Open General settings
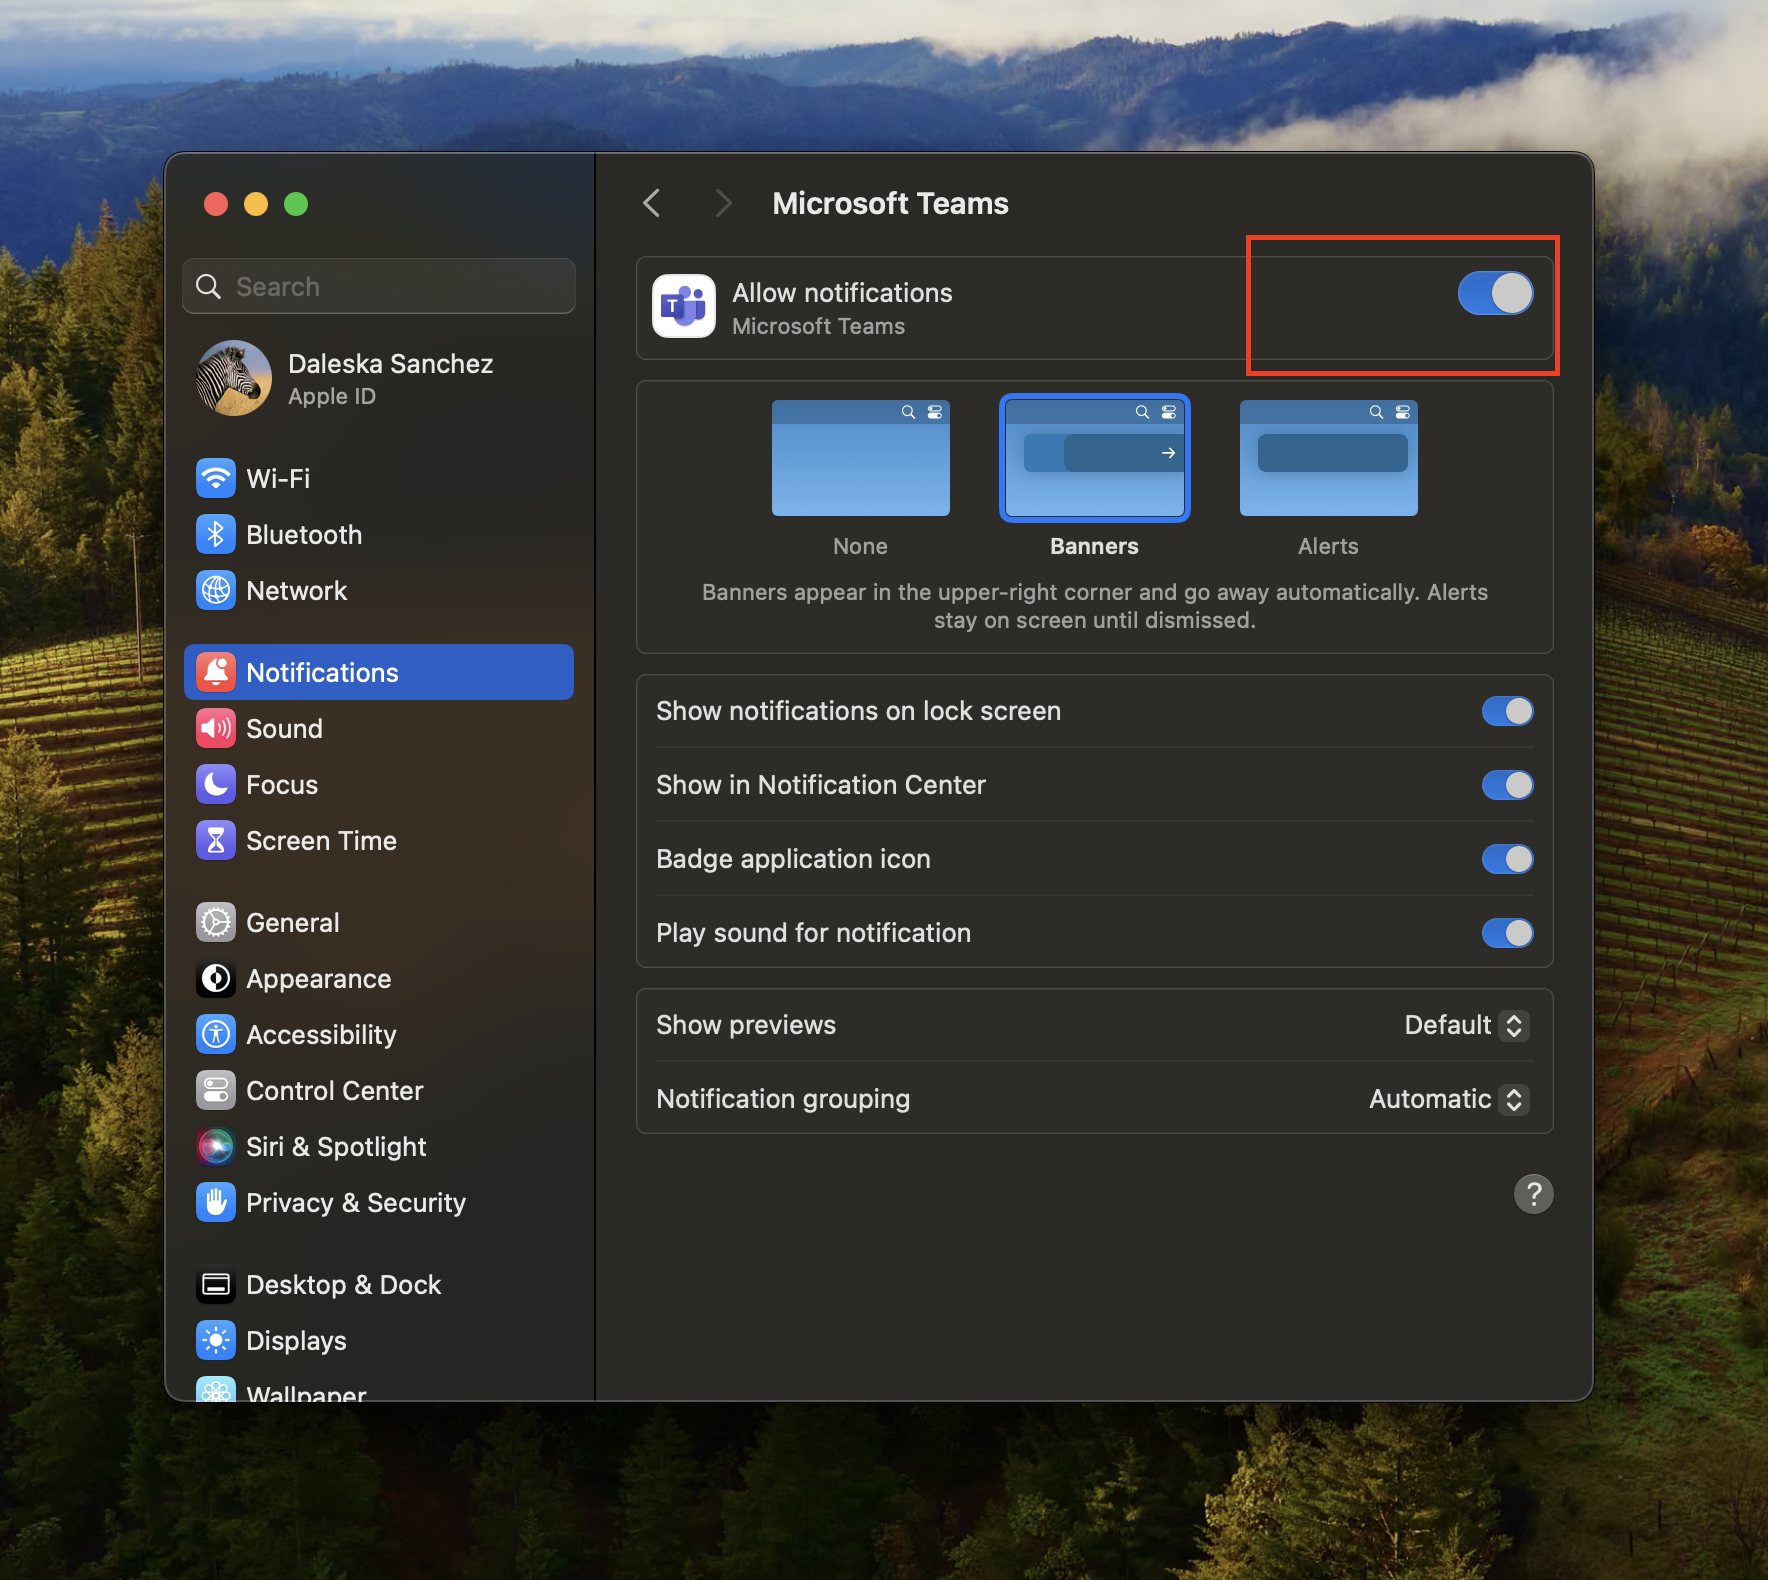Screen dimensions: 1768x1580 pos(379,922)
